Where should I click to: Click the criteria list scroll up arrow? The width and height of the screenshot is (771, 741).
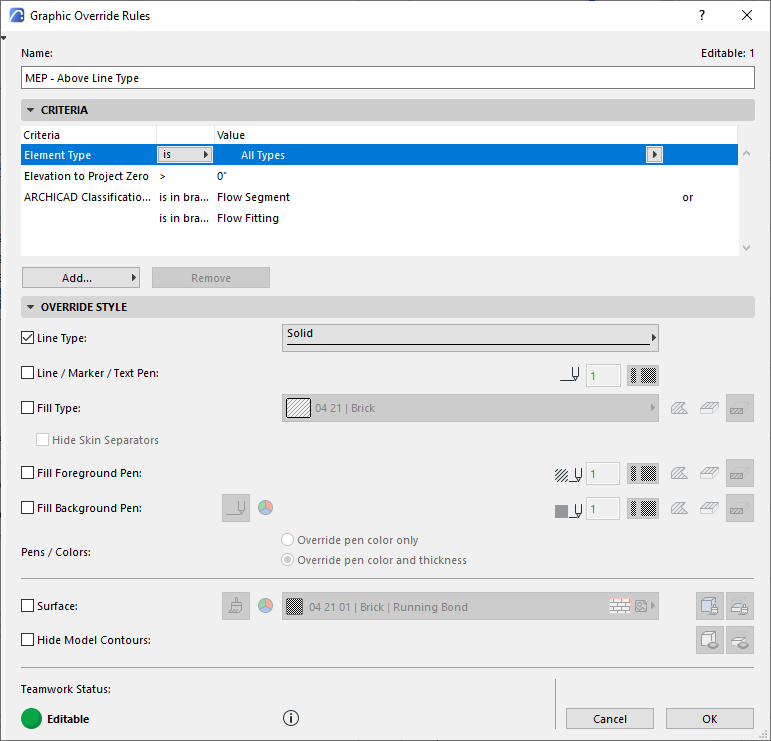(x=746, y=153)
